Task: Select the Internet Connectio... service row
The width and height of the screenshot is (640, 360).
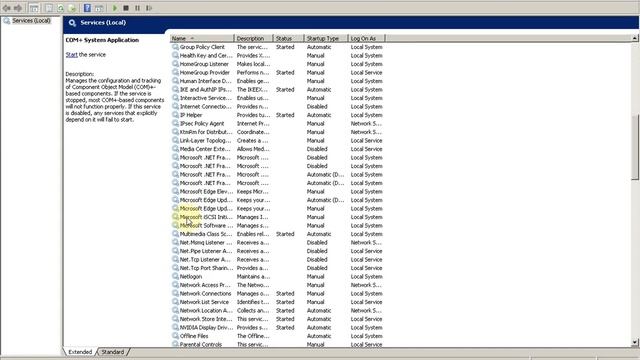Action: tap(278, 107)
